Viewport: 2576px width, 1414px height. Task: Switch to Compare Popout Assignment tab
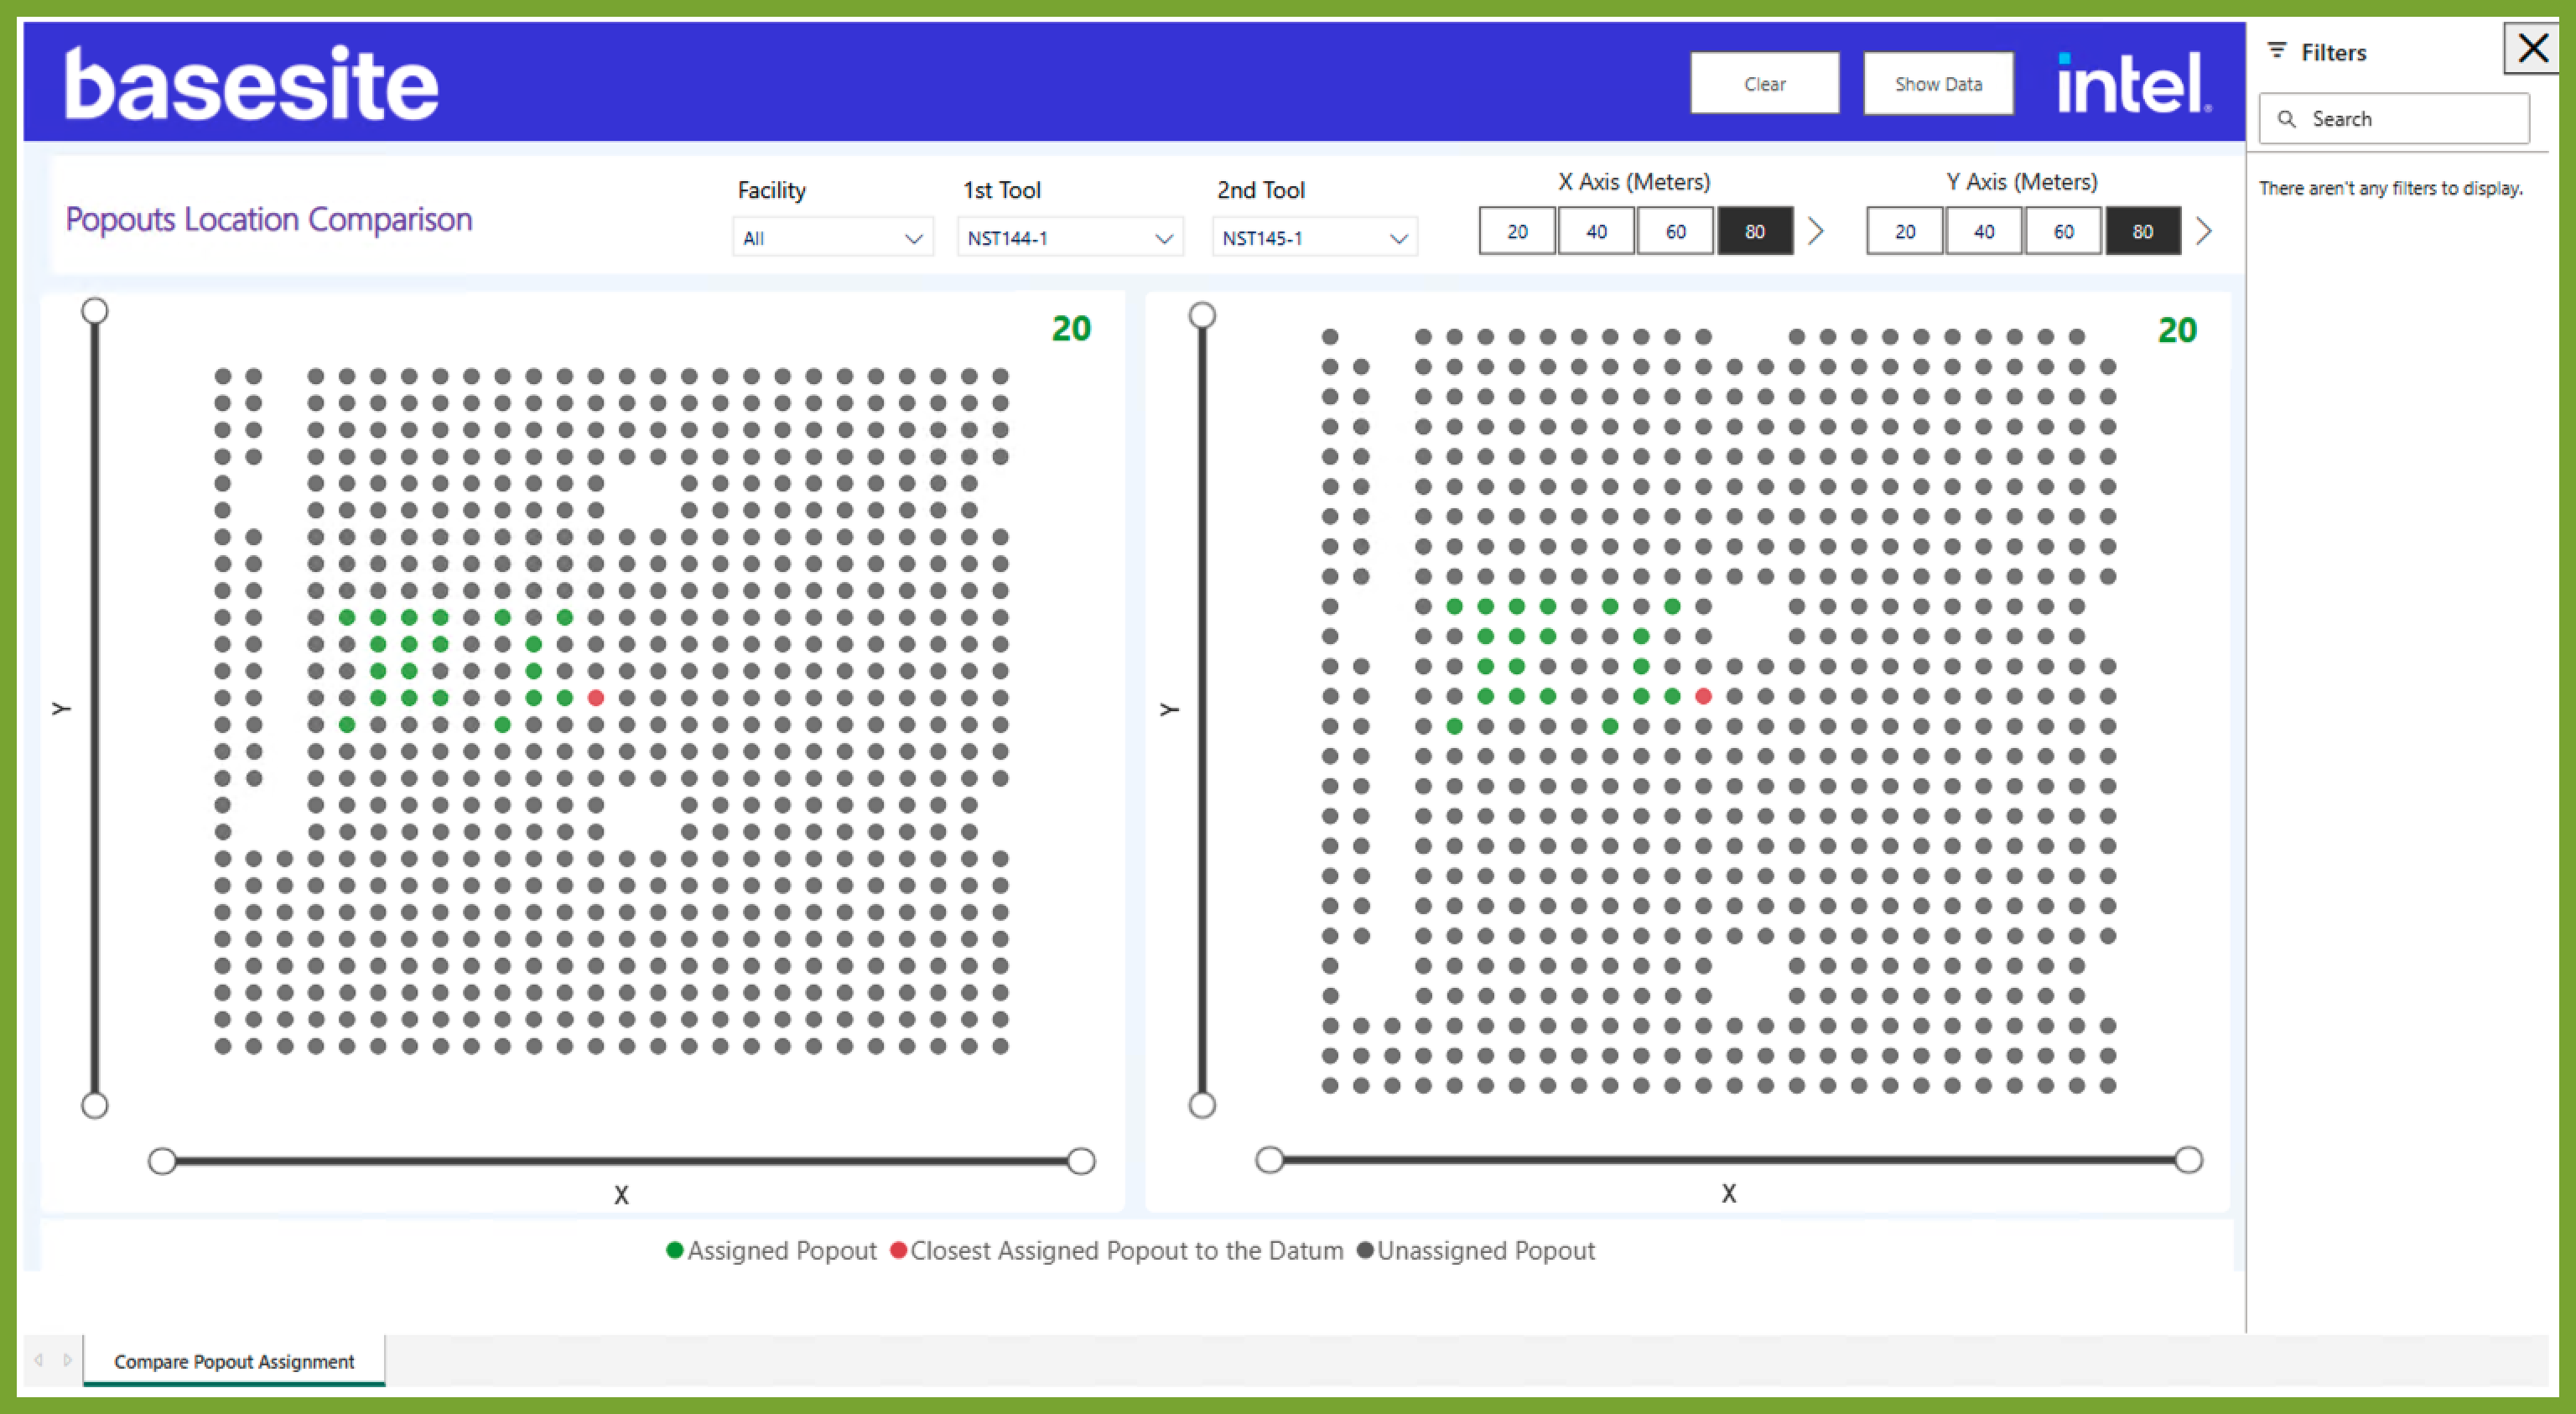234,1361
